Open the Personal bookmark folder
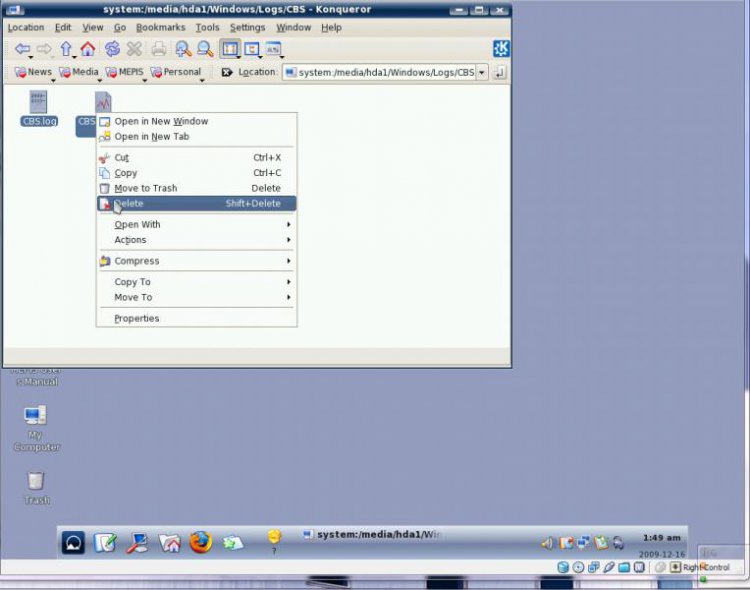Screen dimensions: 750x590 coord(176,72)
